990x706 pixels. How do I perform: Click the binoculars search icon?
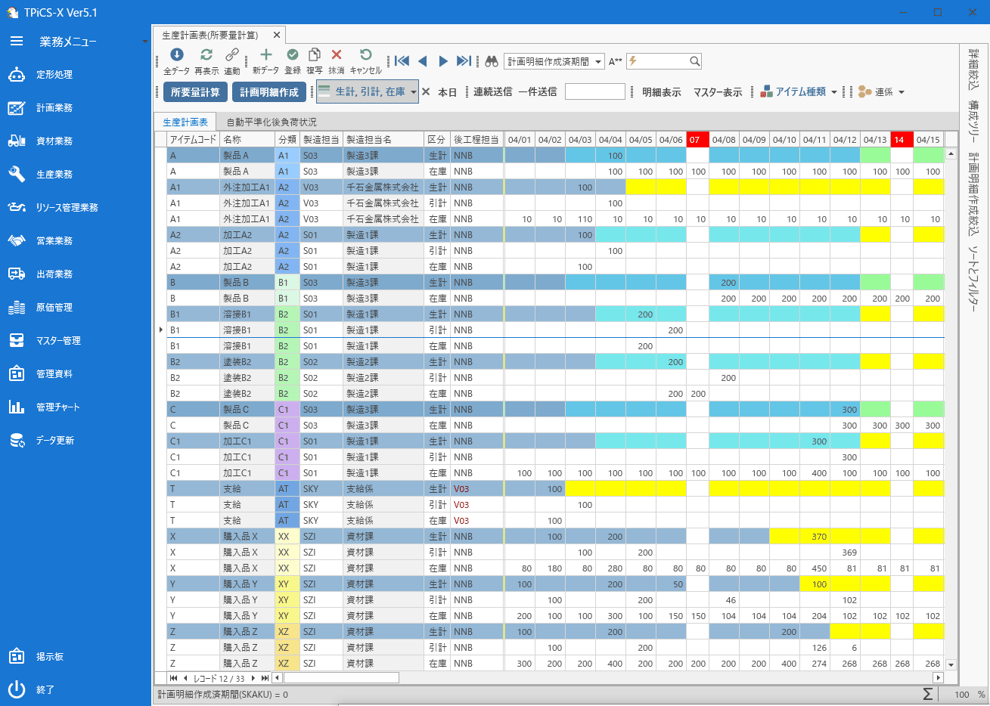492,62
